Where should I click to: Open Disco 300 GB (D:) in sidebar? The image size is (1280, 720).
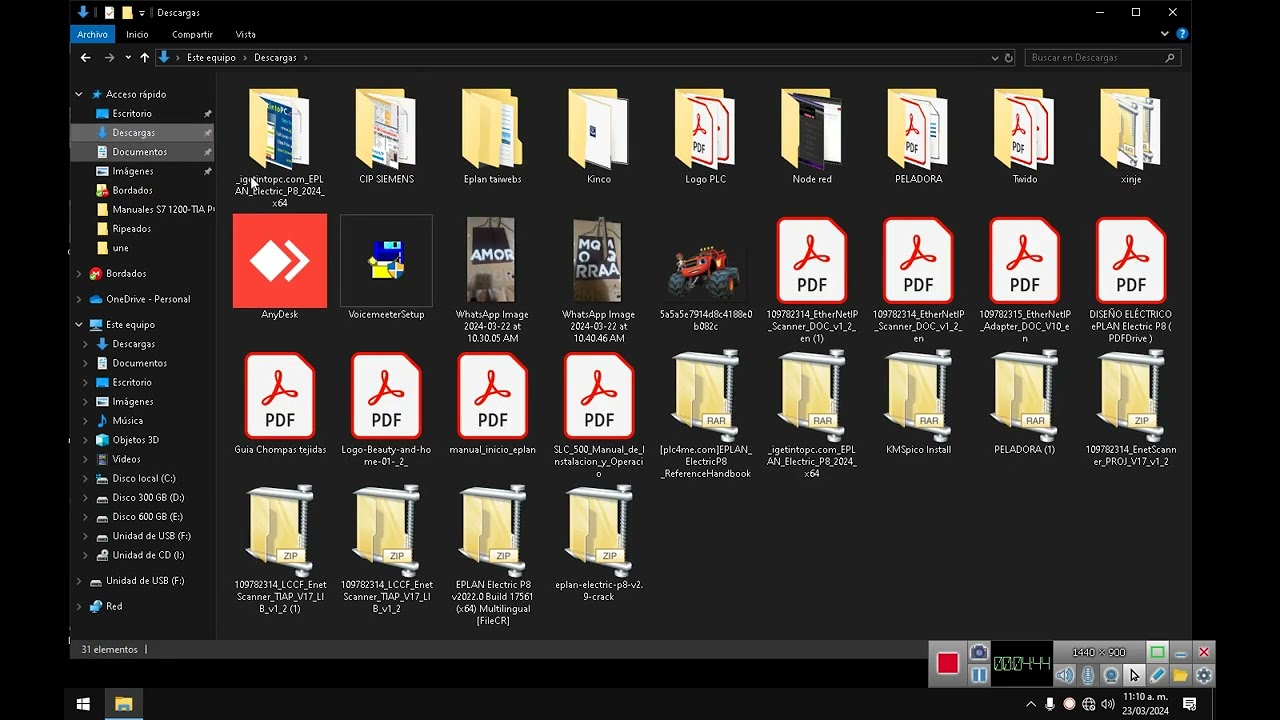point(148,498)
